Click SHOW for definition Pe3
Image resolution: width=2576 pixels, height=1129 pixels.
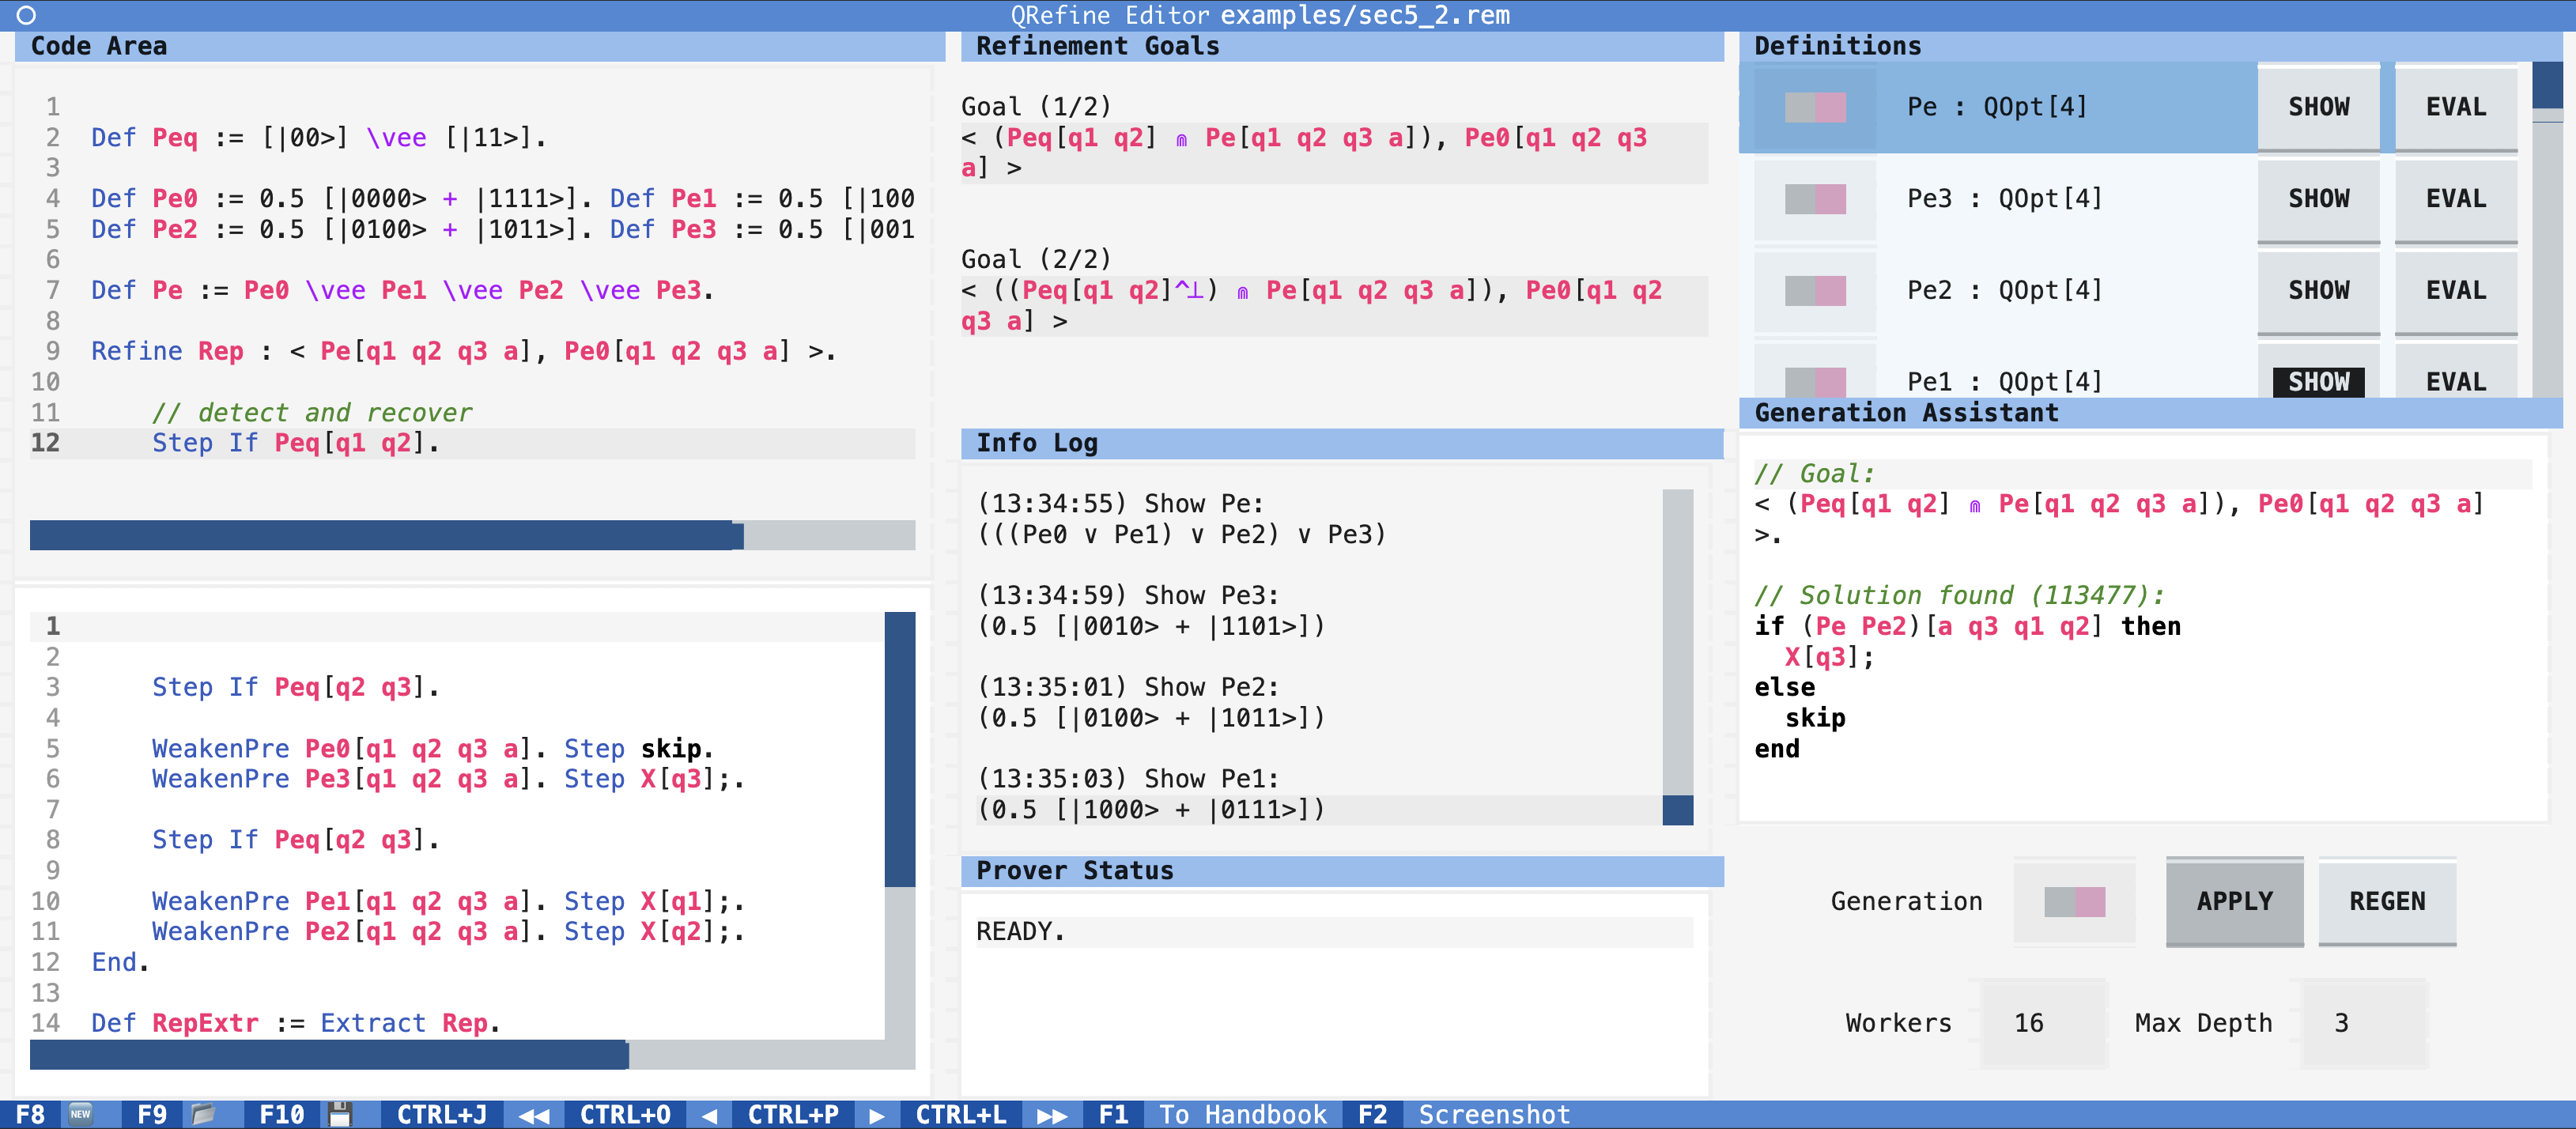click(2319, 199)
